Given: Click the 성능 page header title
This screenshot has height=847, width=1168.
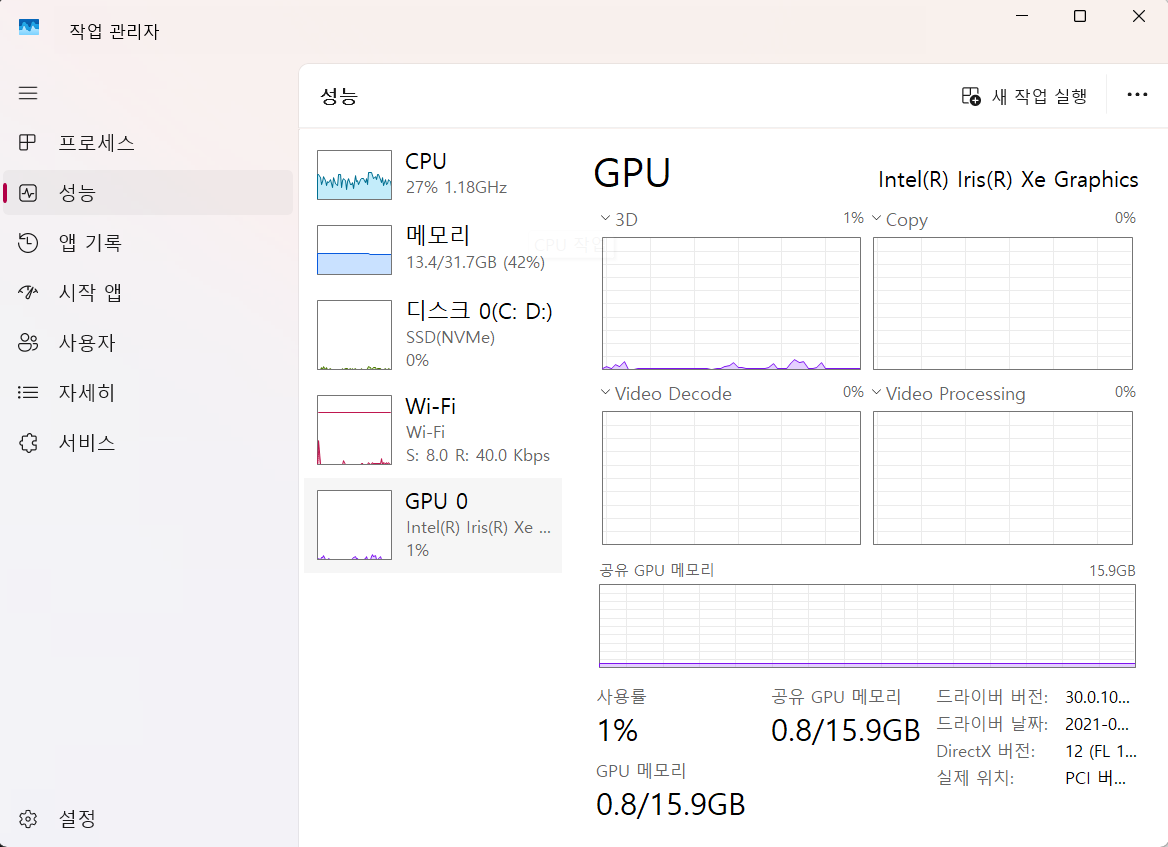Looking at the screenshot, I should click(x=339, y=96).
